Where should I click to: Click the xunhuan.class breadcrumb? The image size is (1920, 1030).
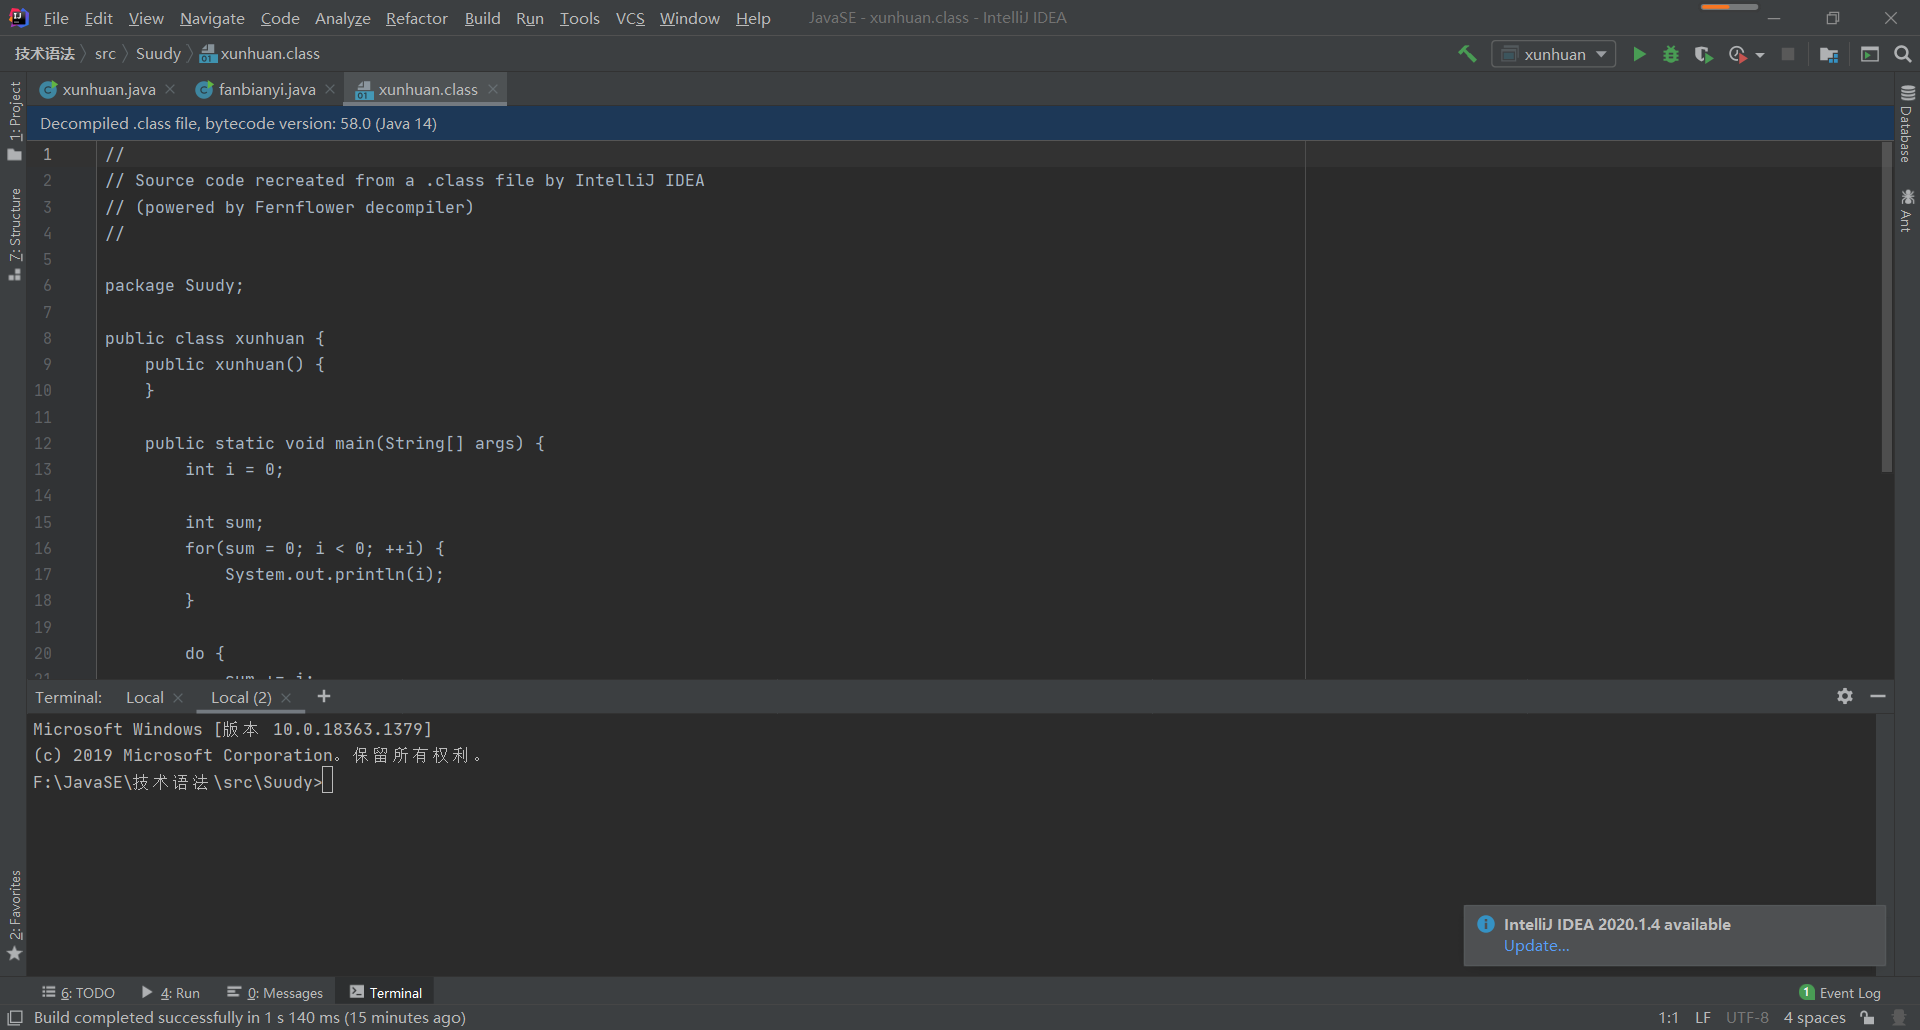tap(260, 54)
